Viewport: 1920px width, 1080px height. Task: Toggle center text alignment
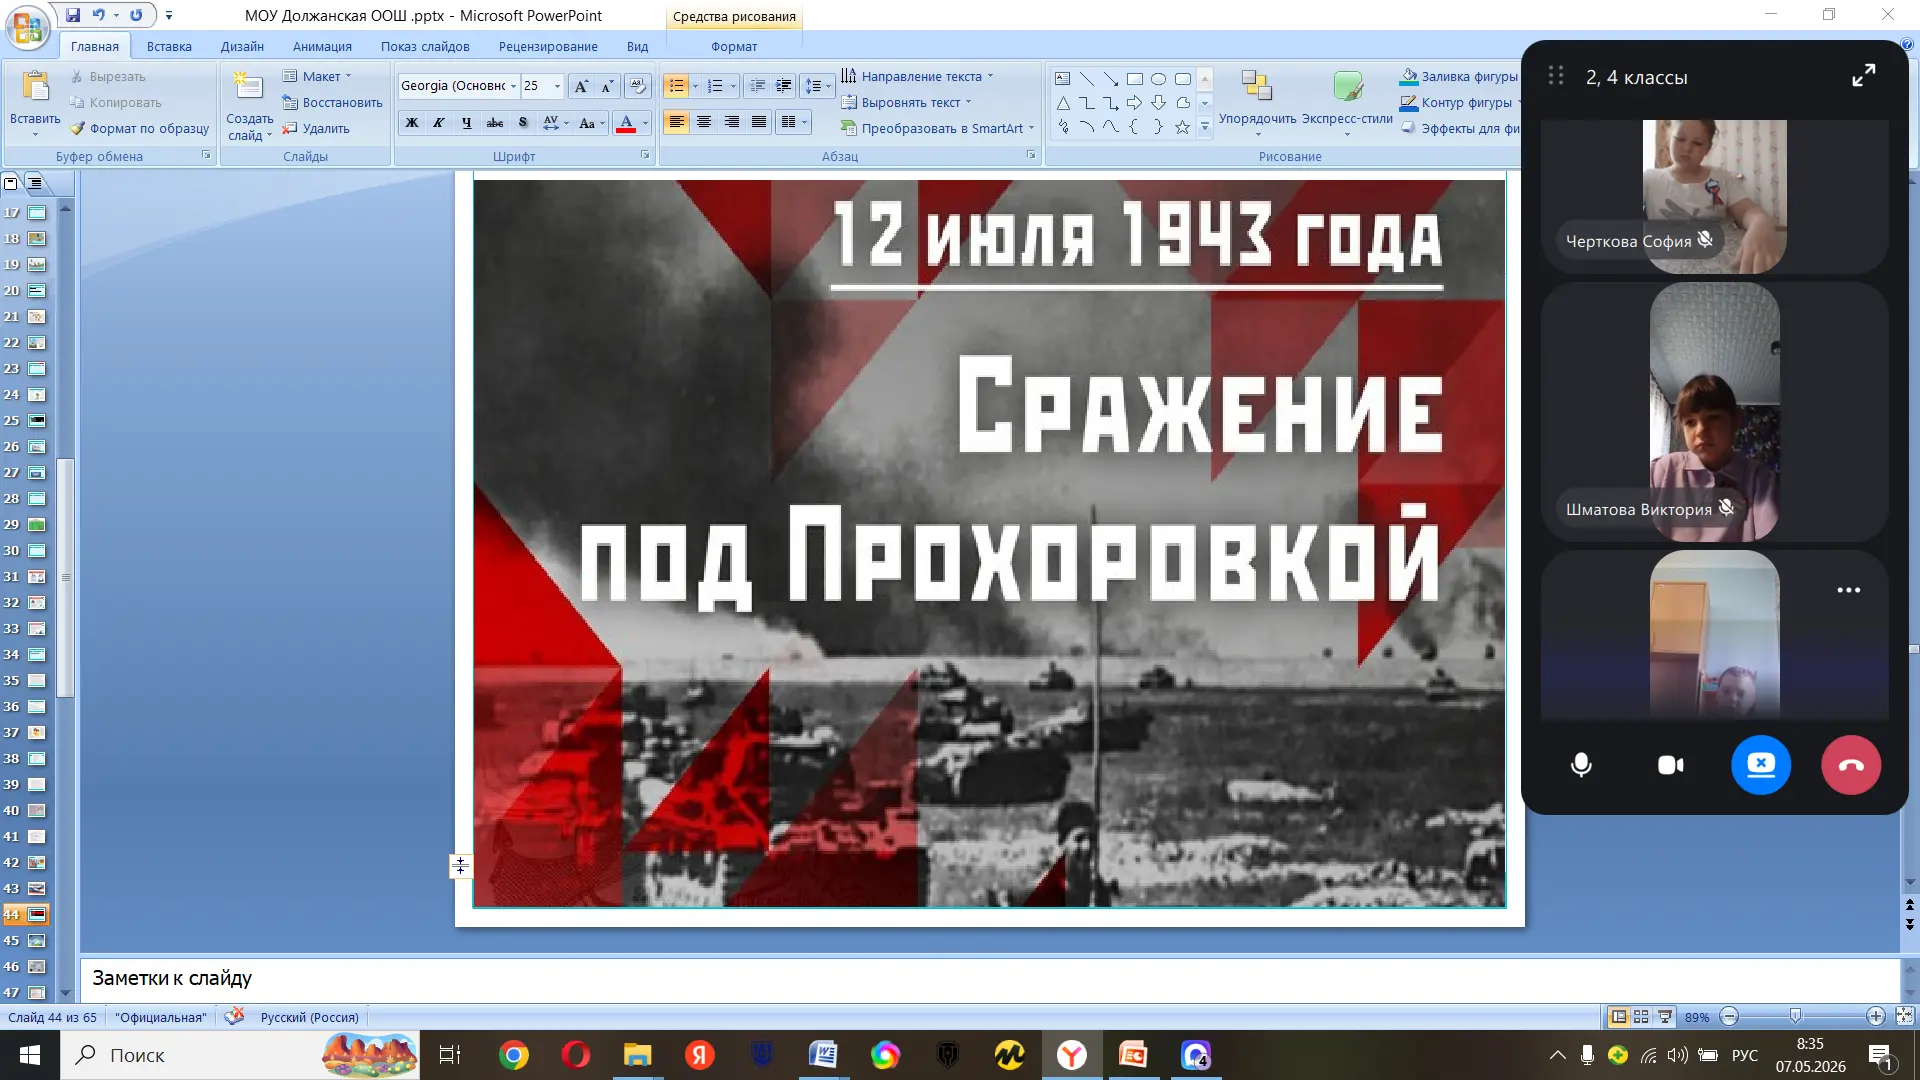coord(704,122)
